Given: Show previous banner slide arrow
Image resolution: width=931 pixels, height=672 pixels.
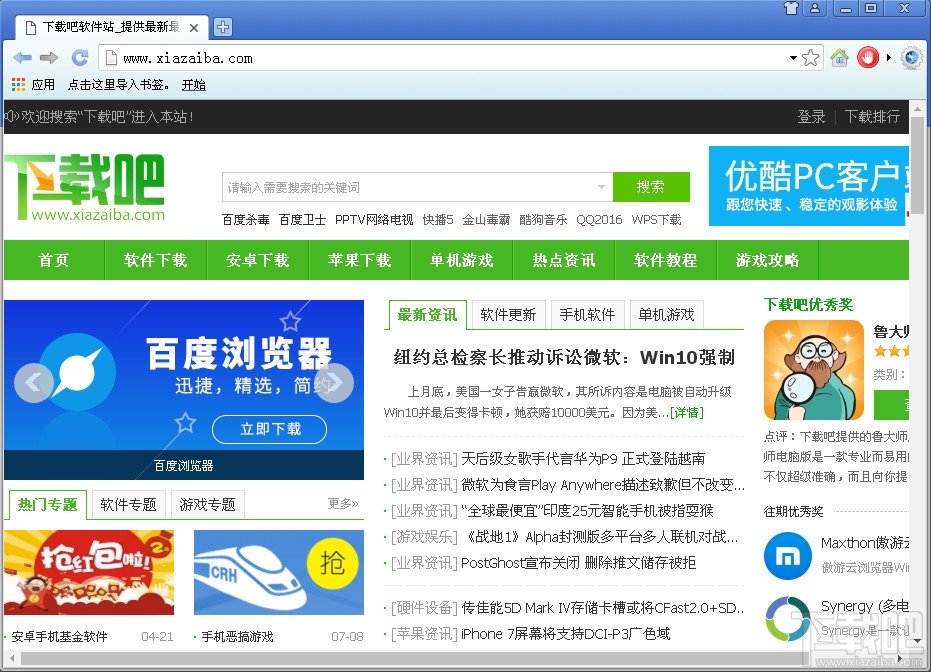Looking at the screenshot, I should click(34, 383).
